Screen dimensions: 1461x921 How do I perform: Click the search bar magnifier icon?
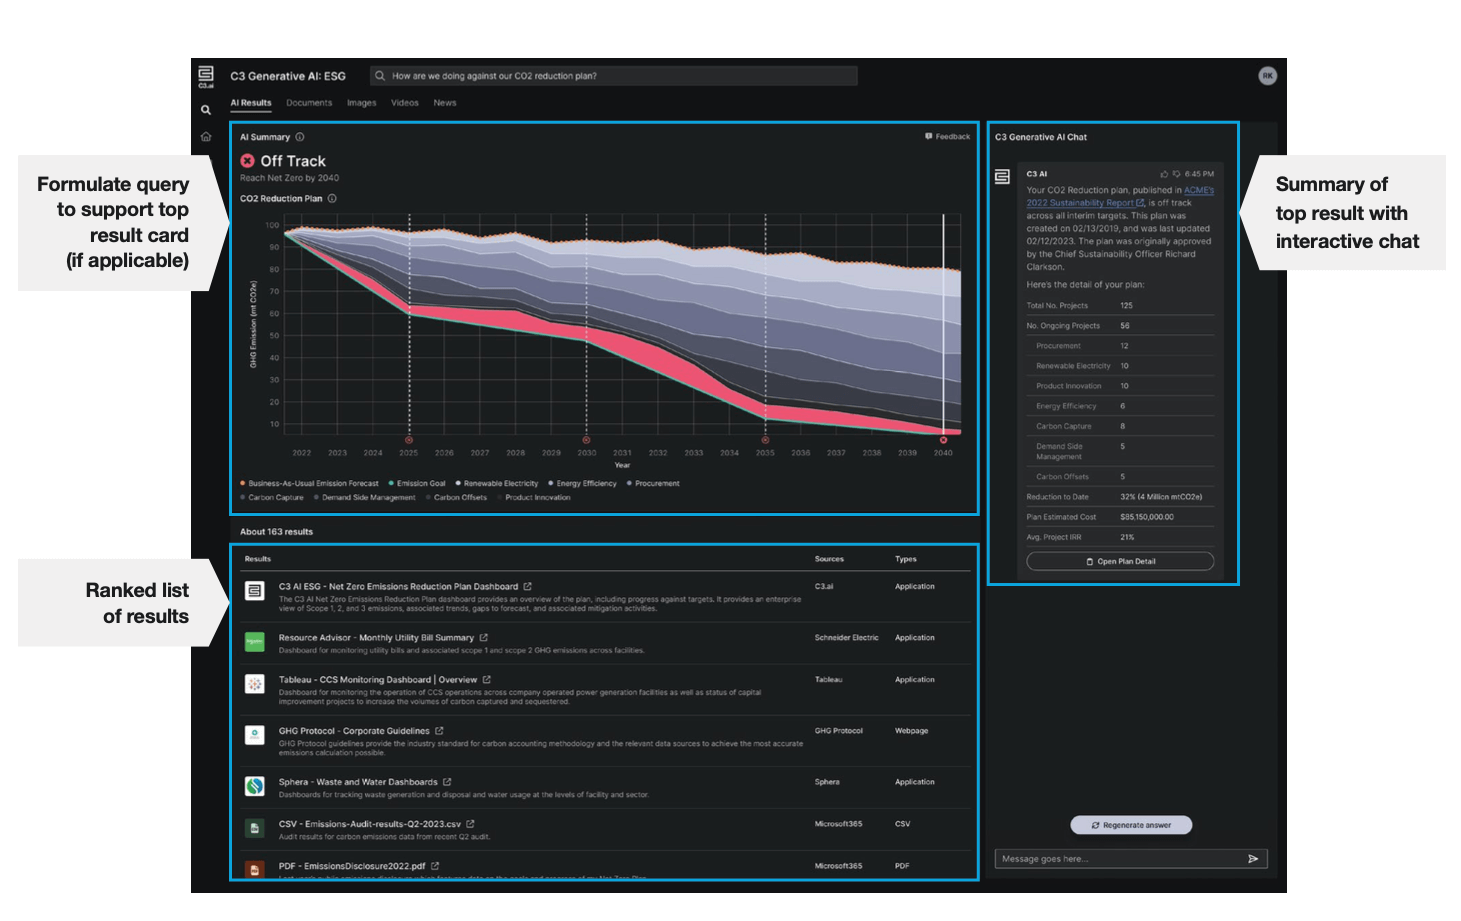[x=380, y=76]
